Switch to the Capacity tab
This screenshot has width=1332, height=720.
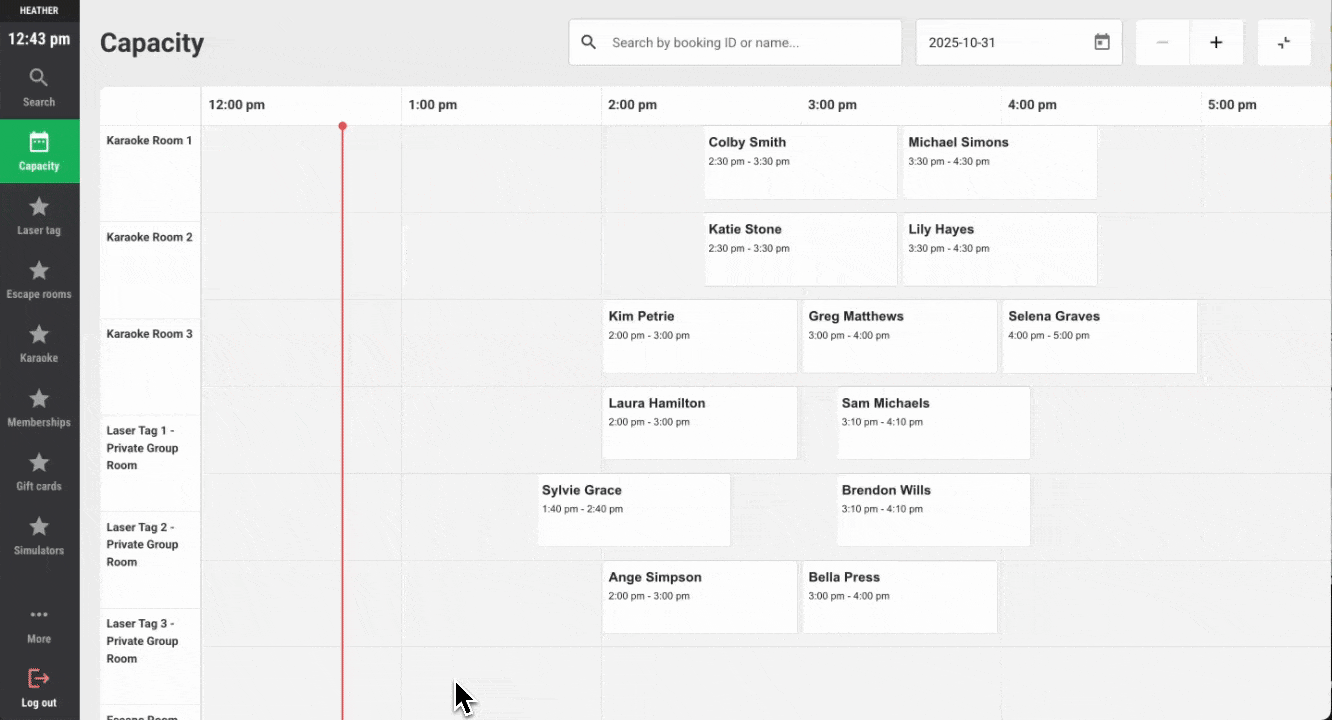(x=39, y=151)
